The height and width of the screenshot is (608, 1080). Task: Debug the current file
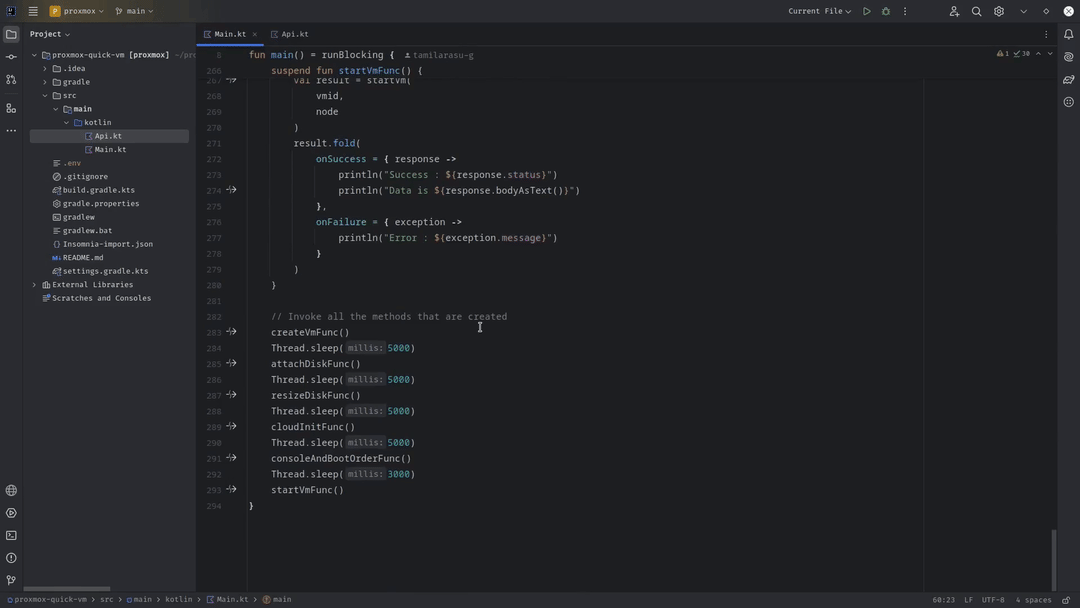pyautogui.click(x=886, y=11)
